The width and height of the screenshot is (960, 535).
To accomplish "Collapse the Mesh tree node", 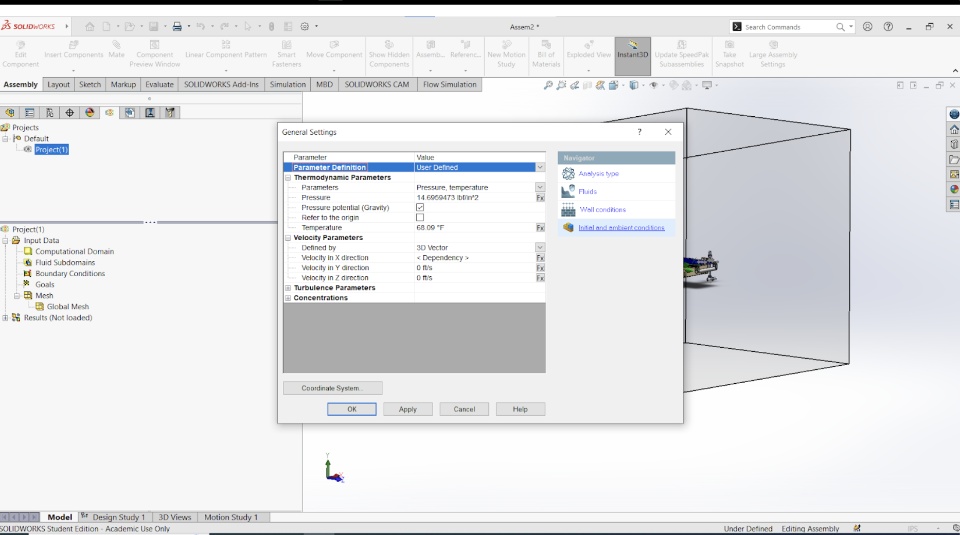I will pos(17,296).
